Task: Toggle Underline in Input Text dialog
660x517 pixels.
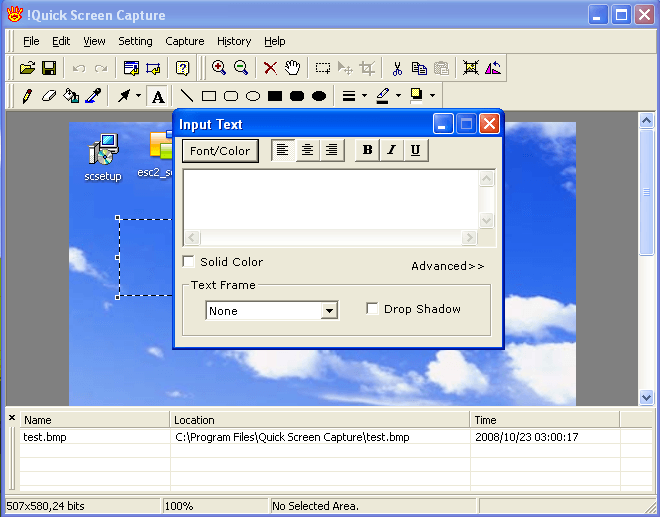Action: coord(415,150)
